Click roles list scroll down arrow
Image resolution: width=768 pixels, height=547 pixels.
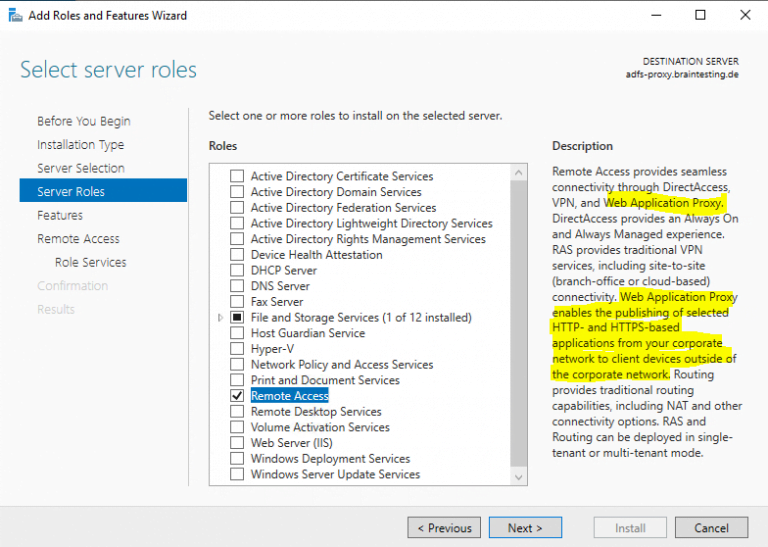(x=519, y=477)
